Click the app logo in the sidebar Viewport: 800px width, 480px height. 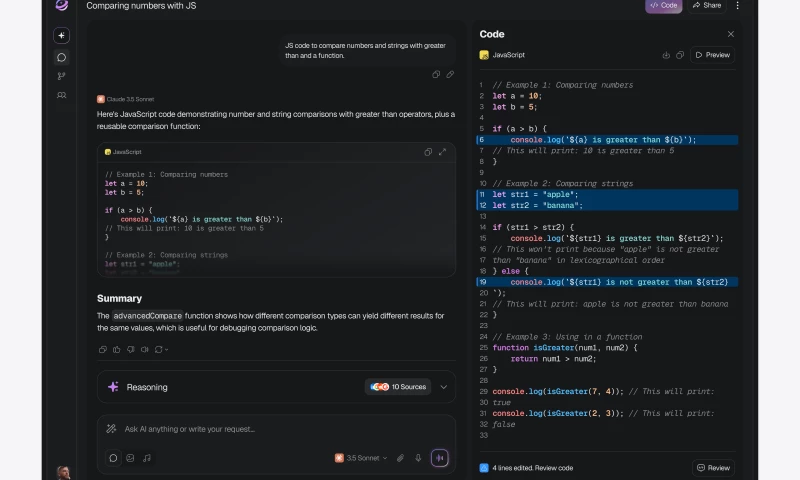62,5
